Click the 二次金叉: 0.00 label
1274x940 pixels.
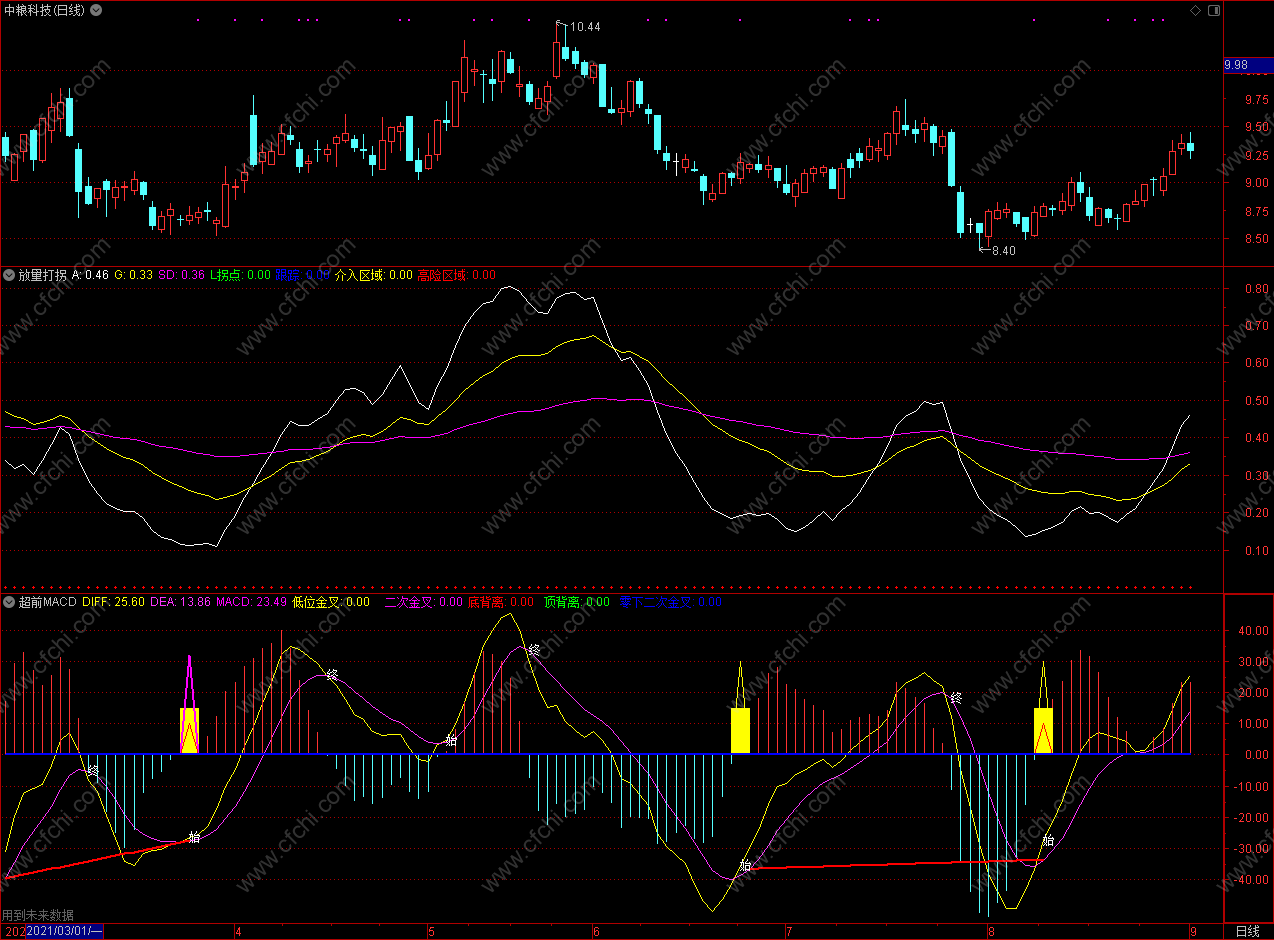423,602
